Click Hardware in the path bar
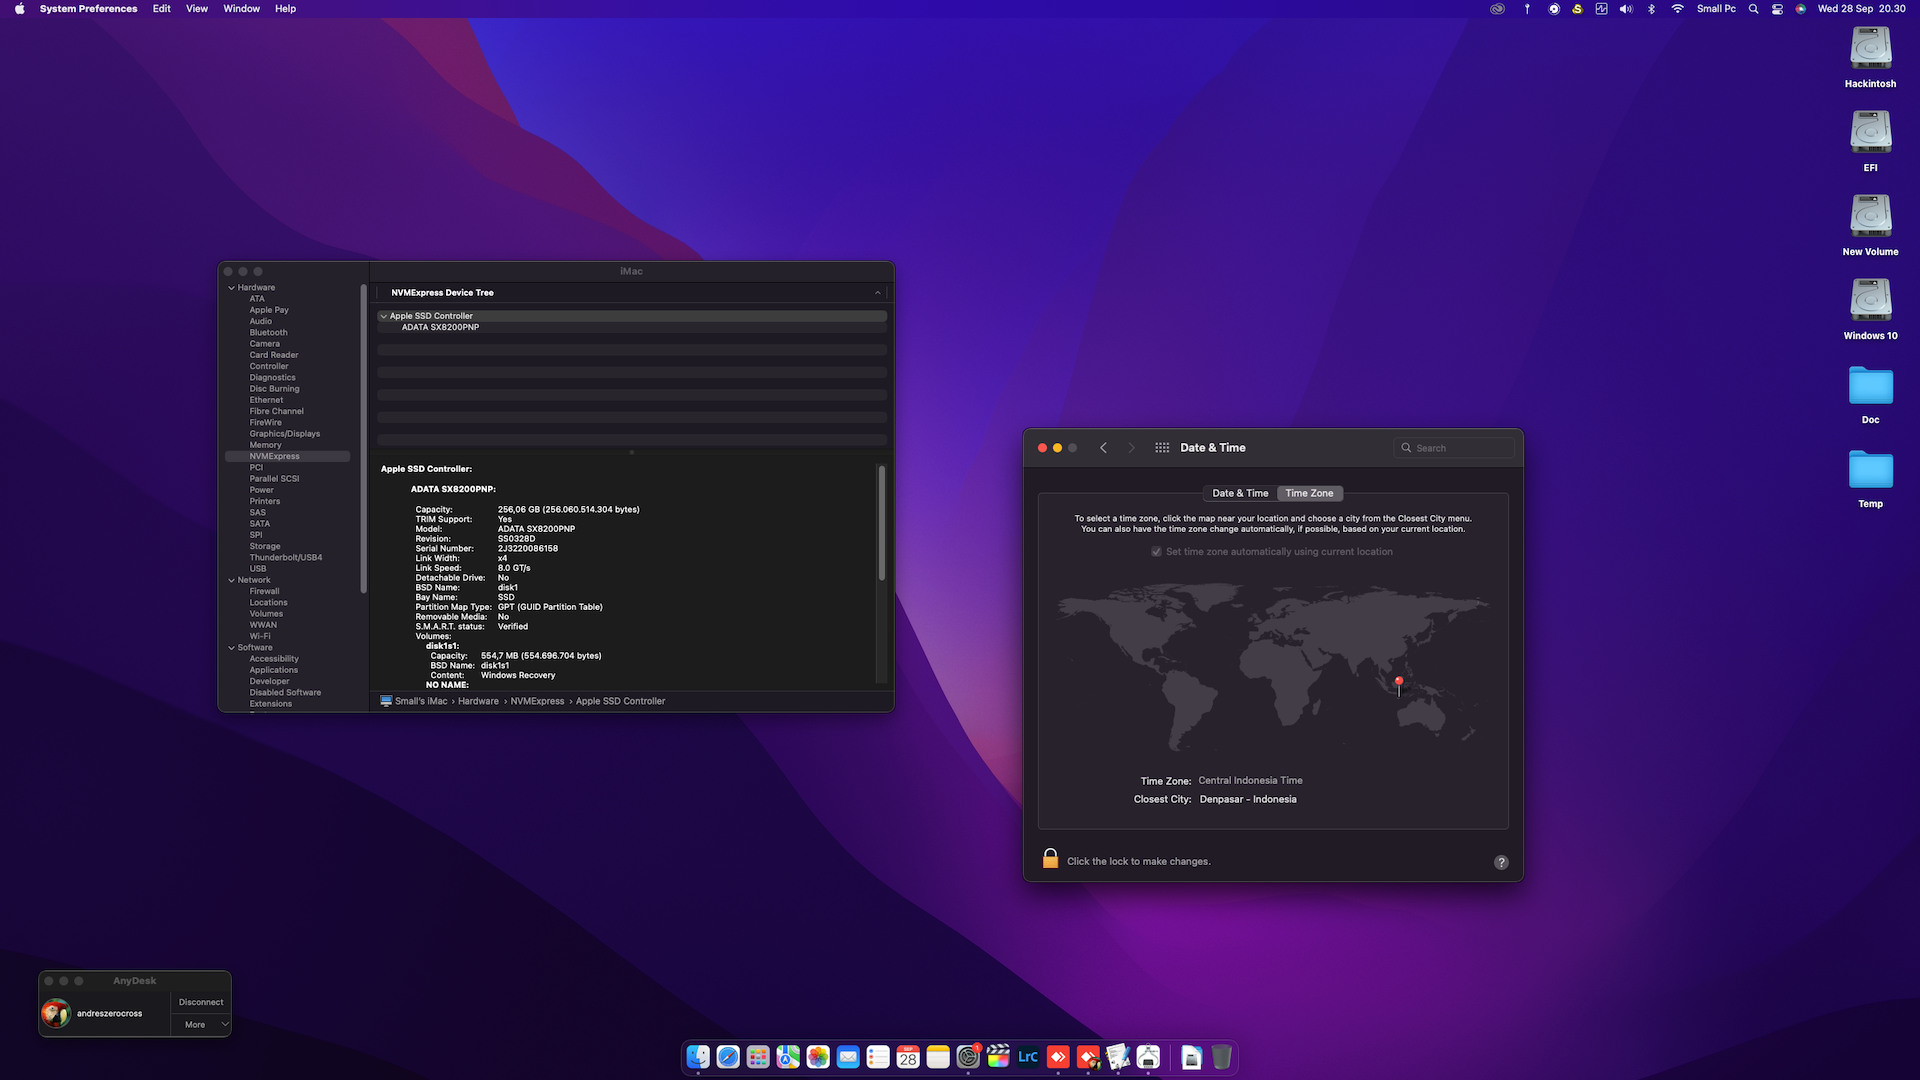This screenshot has height=1080, width=1920. pyautogui.click(x=478, y=702)
